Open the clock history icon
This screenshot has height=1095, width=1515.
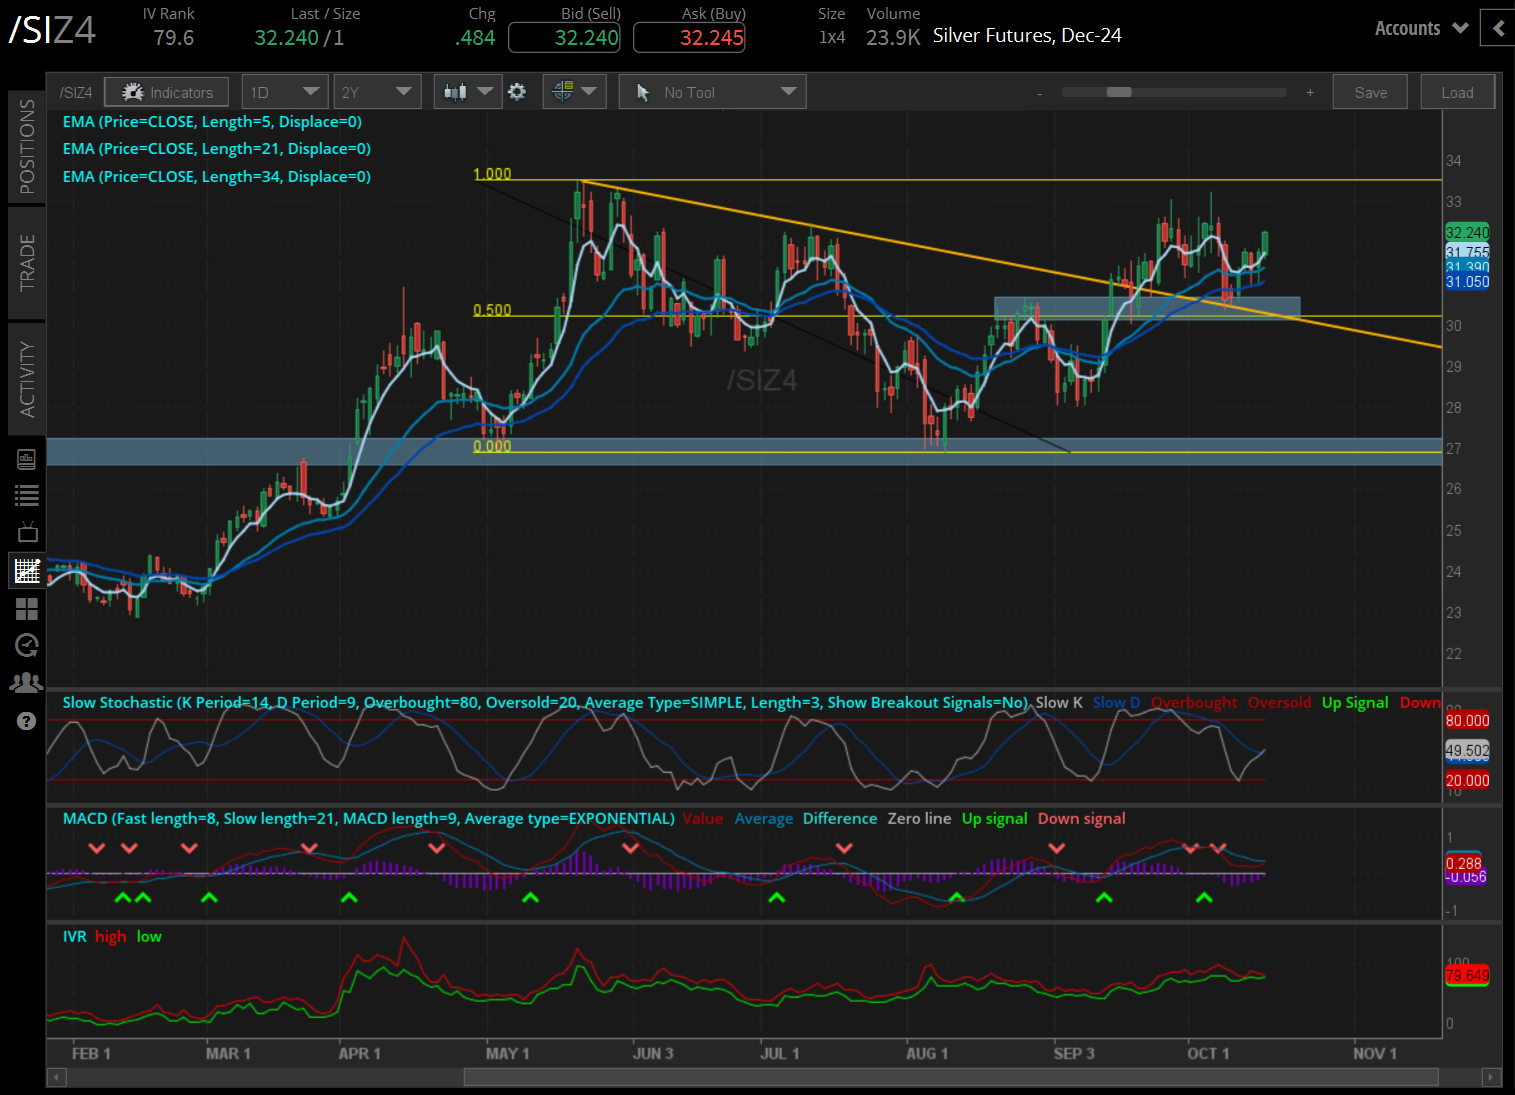27,645
